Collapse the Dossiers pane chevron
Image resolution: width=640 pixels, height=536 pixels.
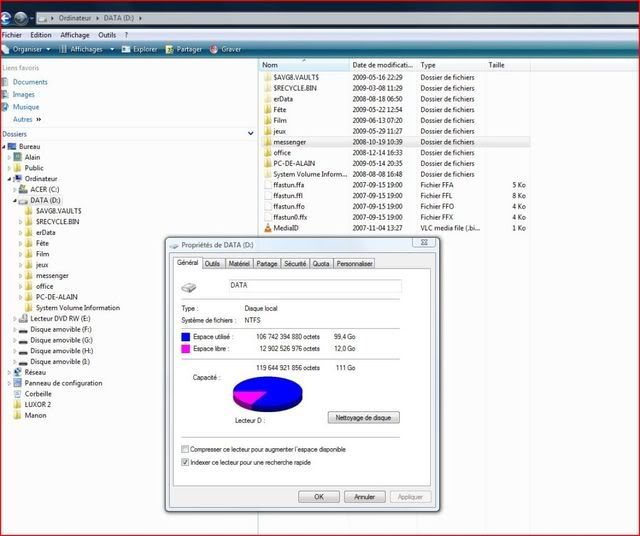(251, 133)
